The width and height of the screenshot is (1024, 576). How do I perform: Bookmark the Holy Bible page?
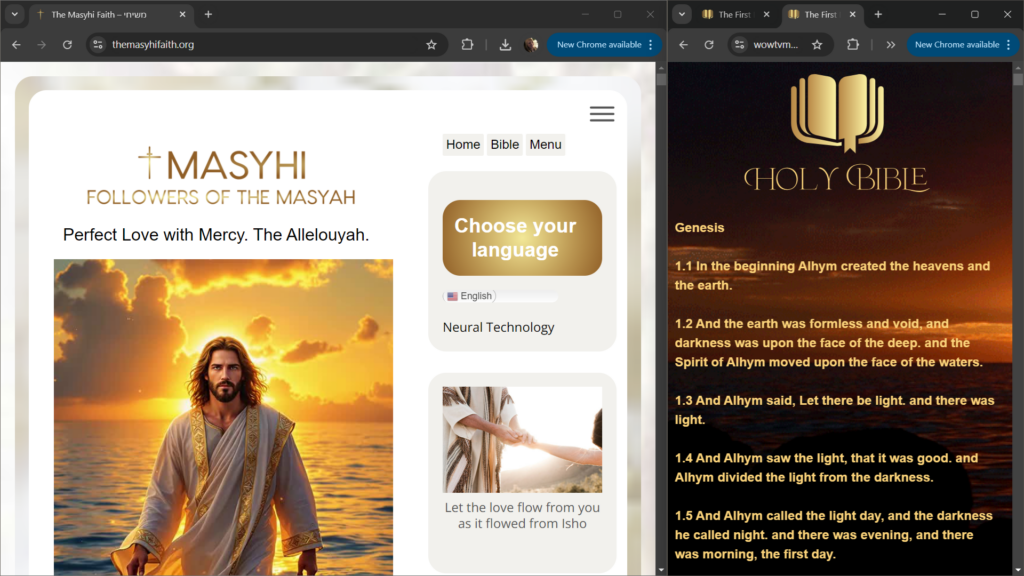[x=817, y=44]
